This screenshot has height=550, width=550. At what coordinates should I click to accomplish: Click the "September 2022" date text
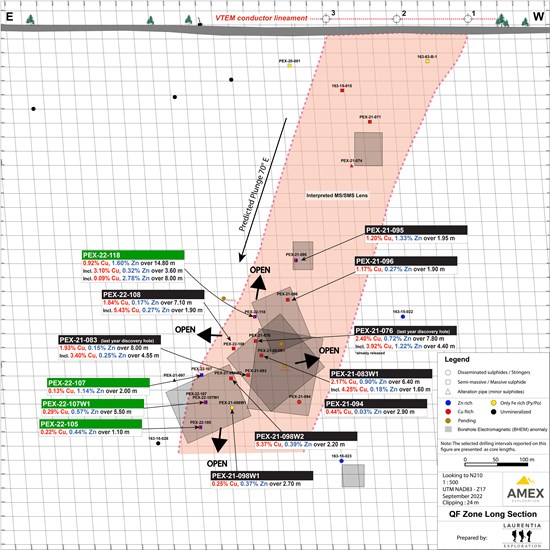pos(462,496)
